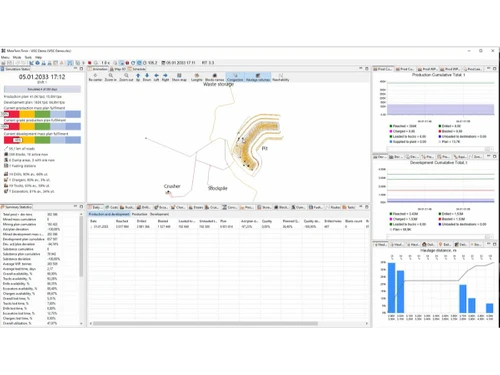
Task: Select the Production sub-tab
Action: [139, 214]
